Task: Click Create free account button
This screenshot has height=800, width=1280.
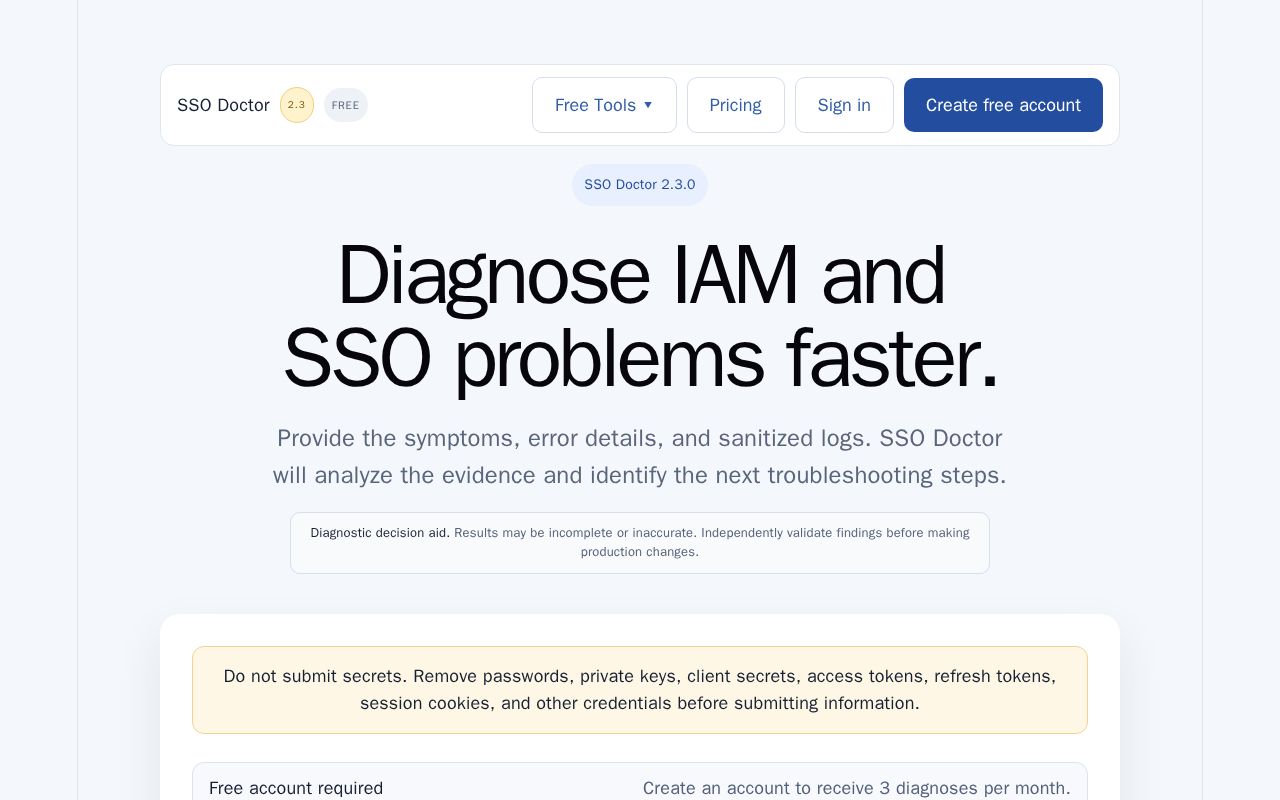Action: pos(1003,105)
